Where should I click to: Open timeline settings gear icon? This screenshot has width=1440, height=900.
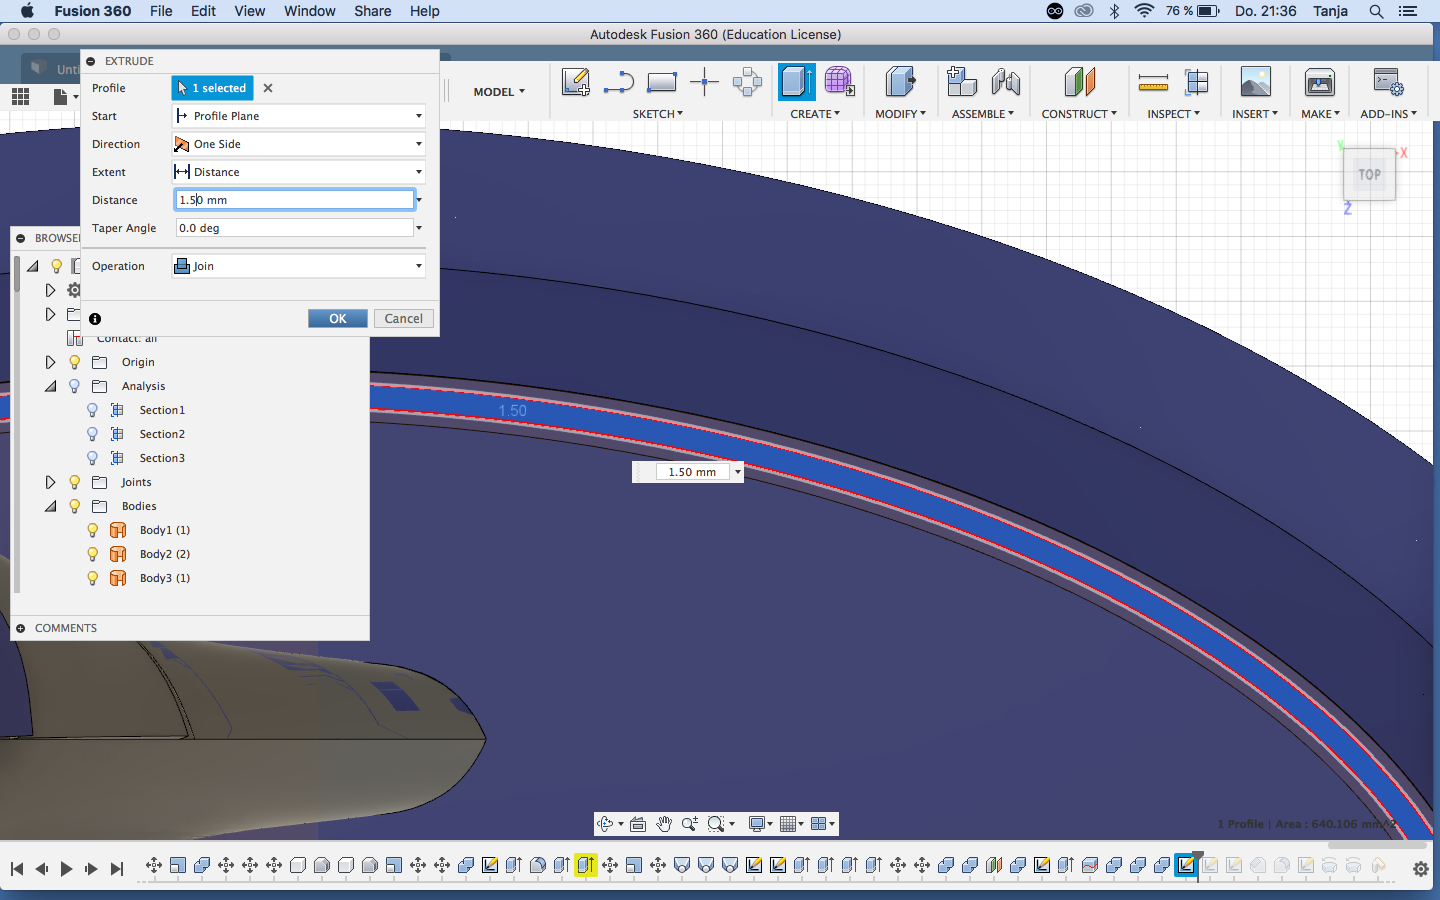tap(1421, 869)
